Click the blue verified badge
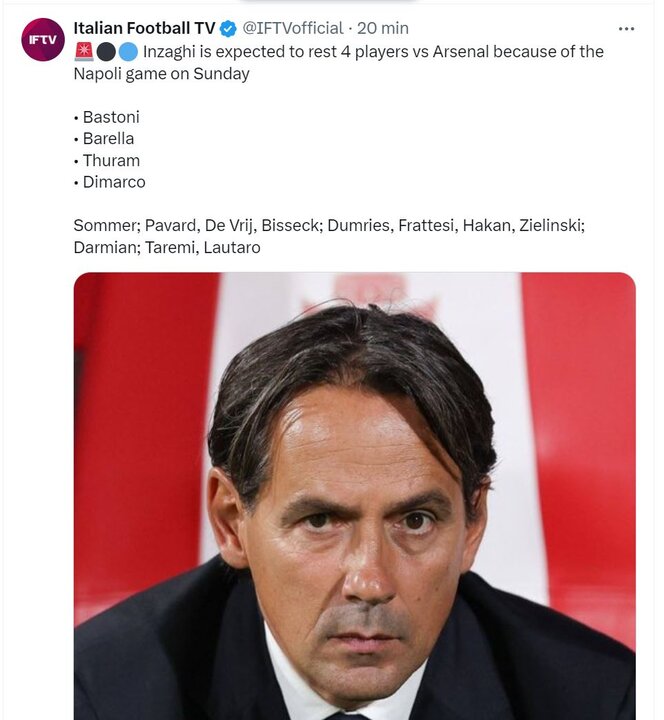Image resolution: width=664 pixels, height=720 pixels. click(228, 28)
